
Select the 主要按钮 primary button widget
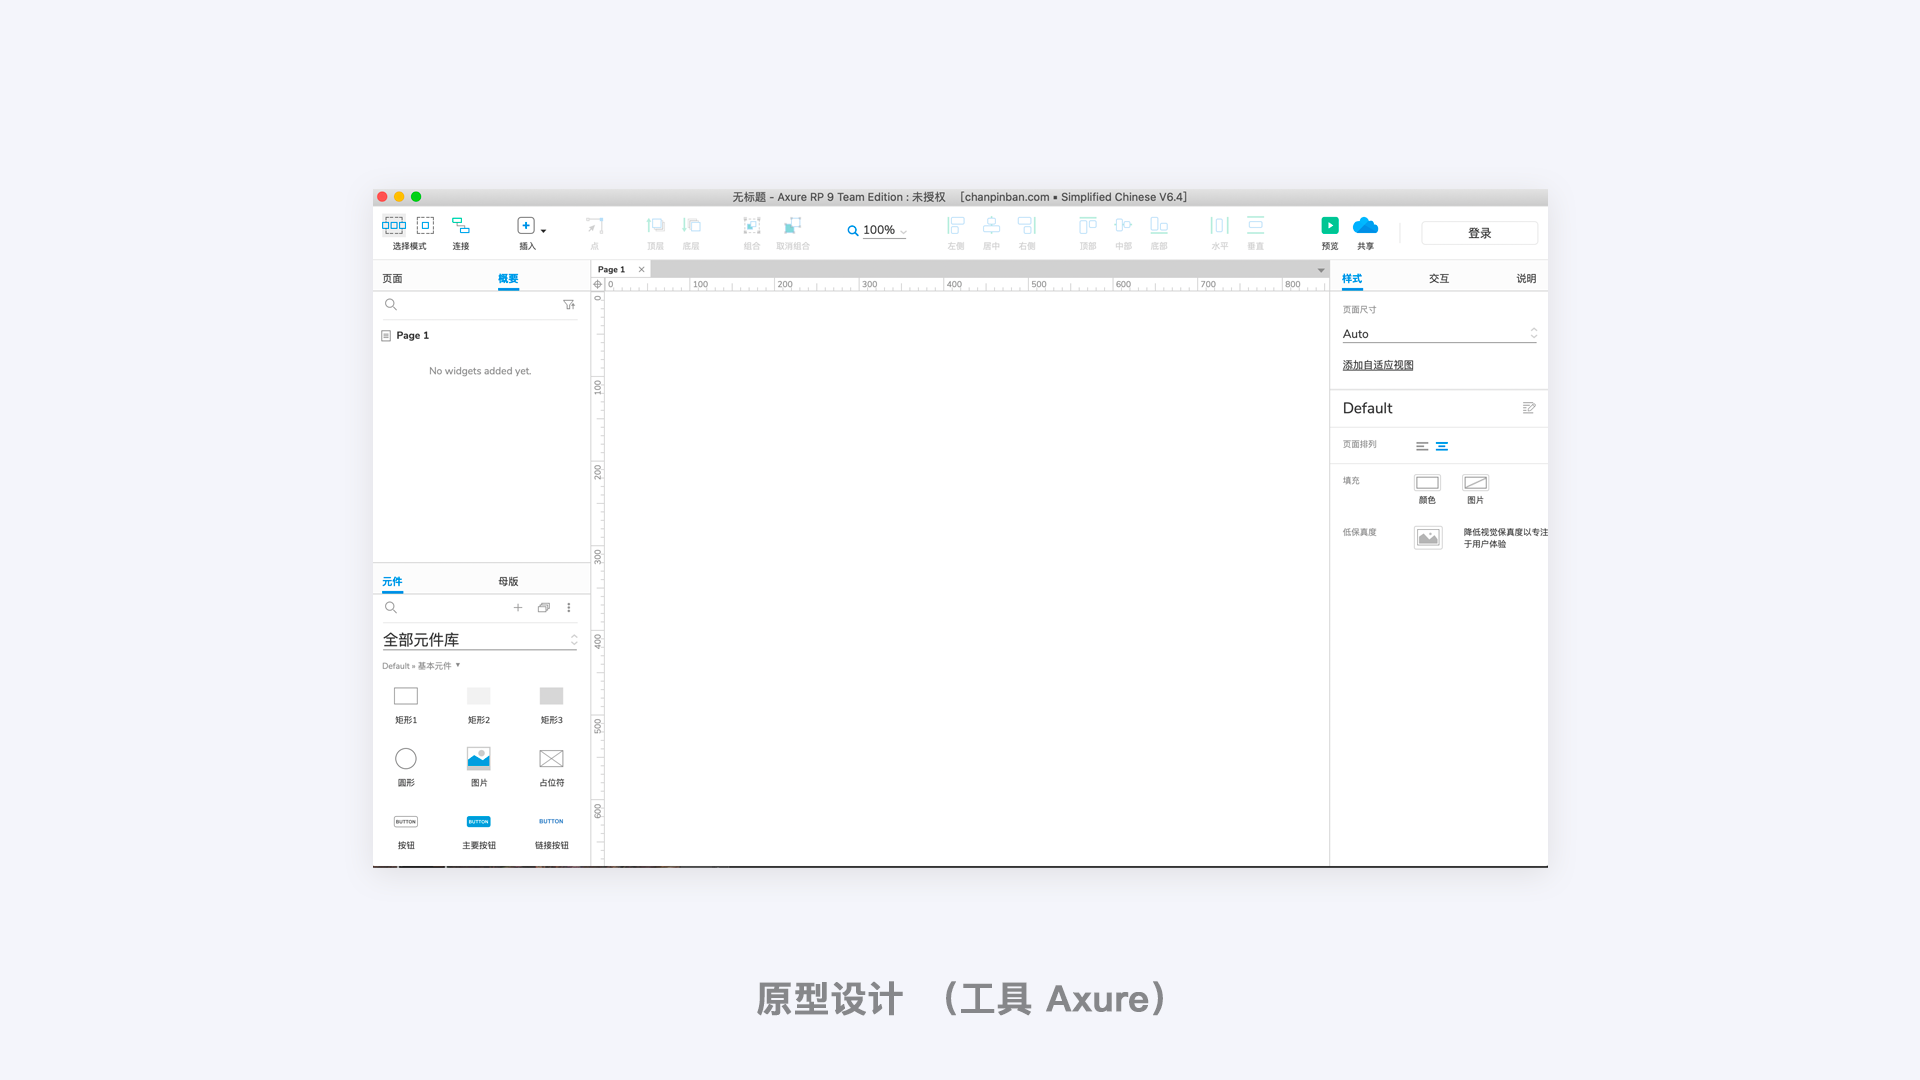pyautogui.click(x=479, y=831)
